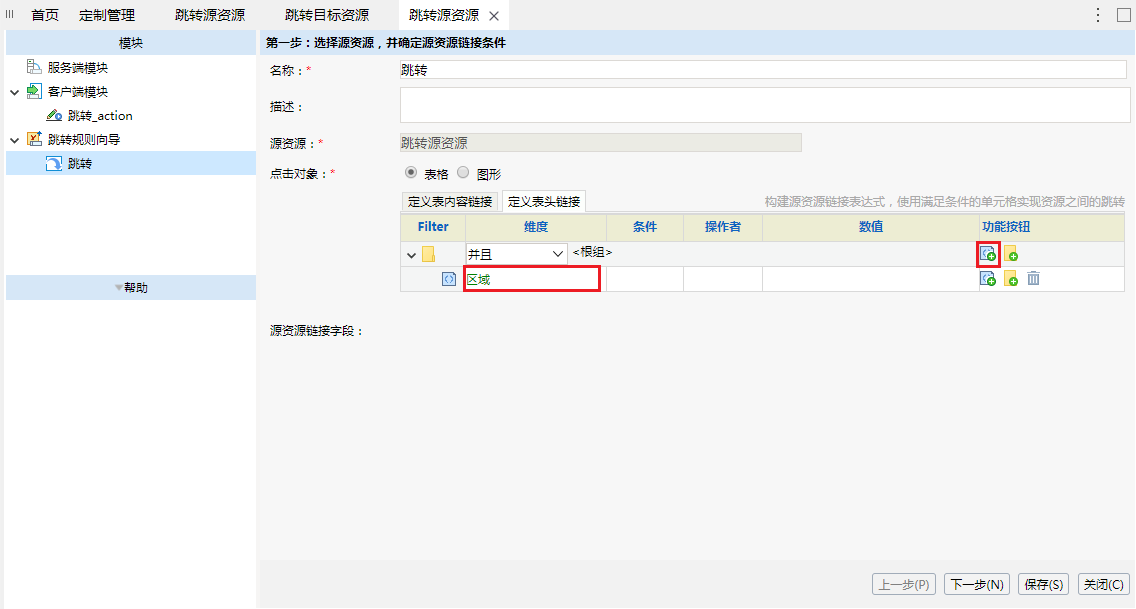This screenshot has height=609, width=1136.
Task: Add condition expression in root group row
Action: pos(987,254)
